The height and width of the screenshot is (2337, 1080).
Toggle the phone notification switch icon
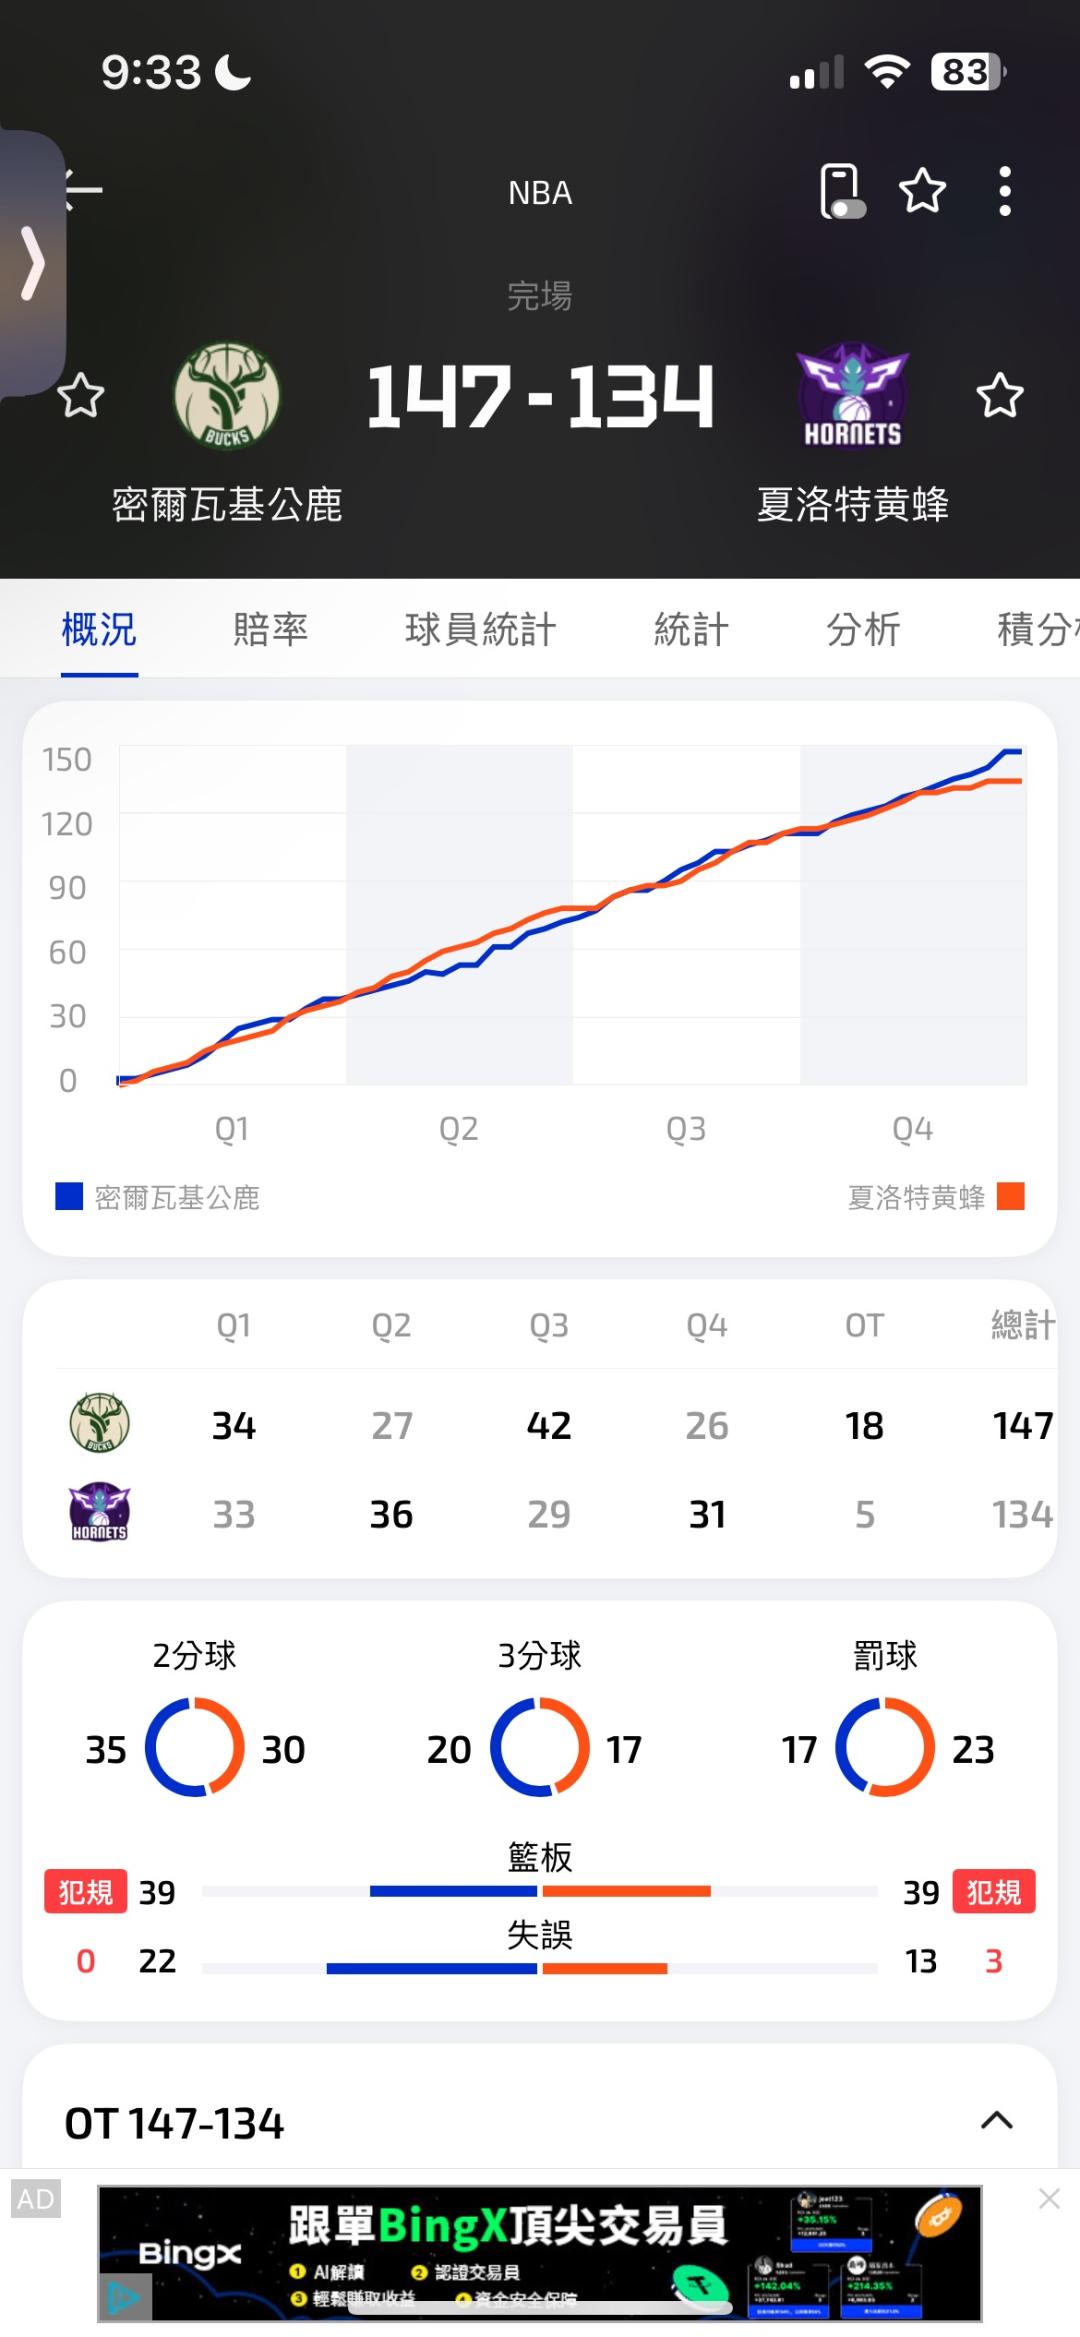(841, 190)
